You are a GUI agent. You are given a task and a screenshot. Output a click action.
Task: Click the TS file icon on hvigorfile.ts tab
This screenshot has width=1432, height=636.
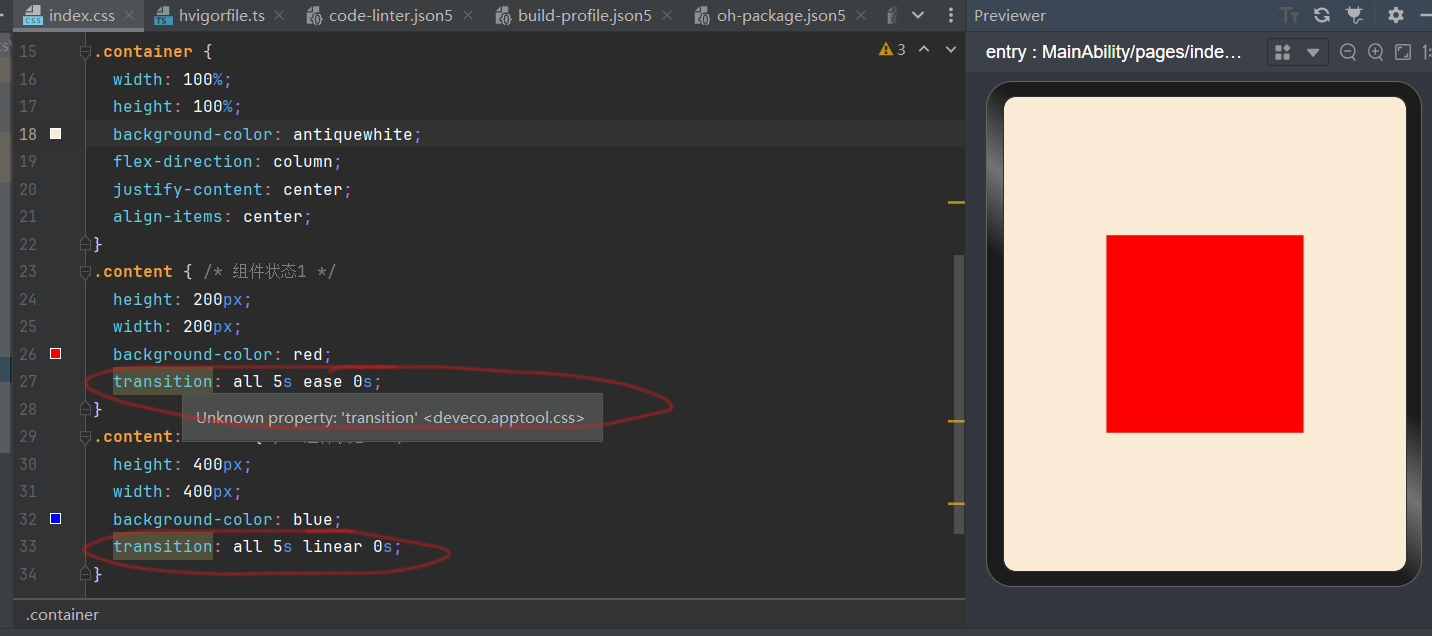pyautogui.click(x=163, y=16)
